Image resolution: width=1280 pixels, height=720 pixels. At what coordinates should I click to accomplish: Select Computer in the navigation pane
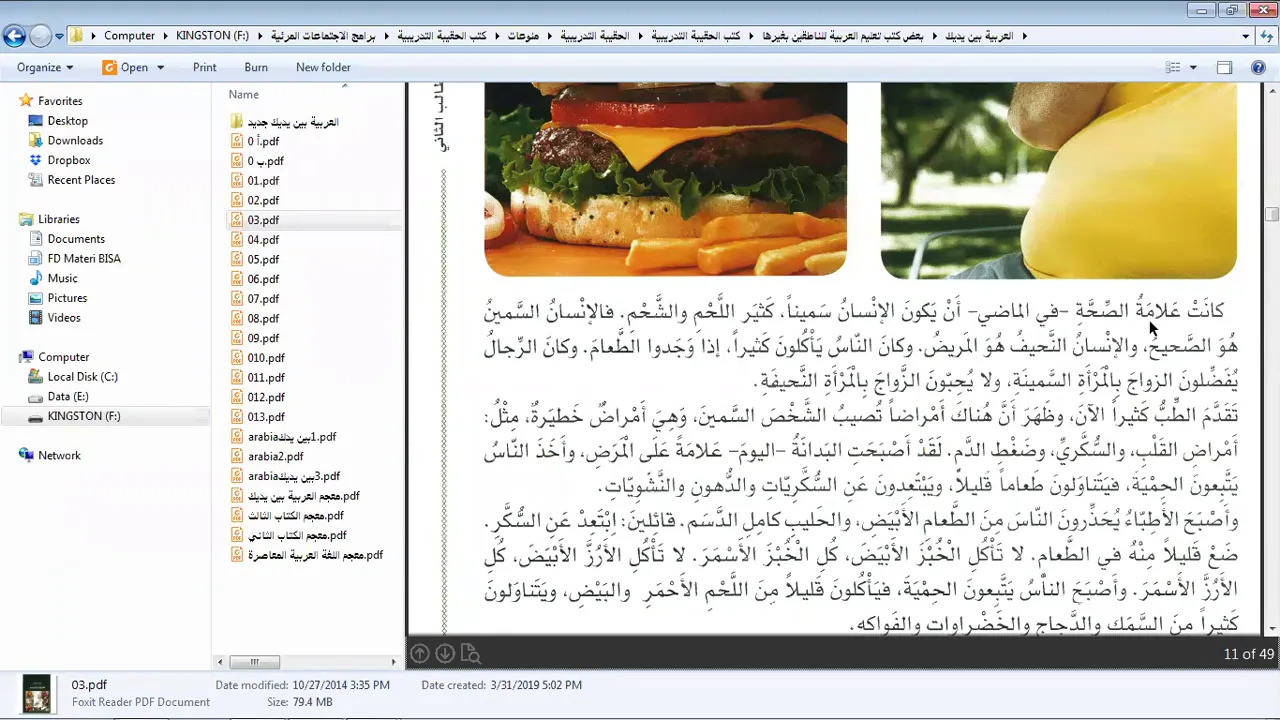coord(63,357)
